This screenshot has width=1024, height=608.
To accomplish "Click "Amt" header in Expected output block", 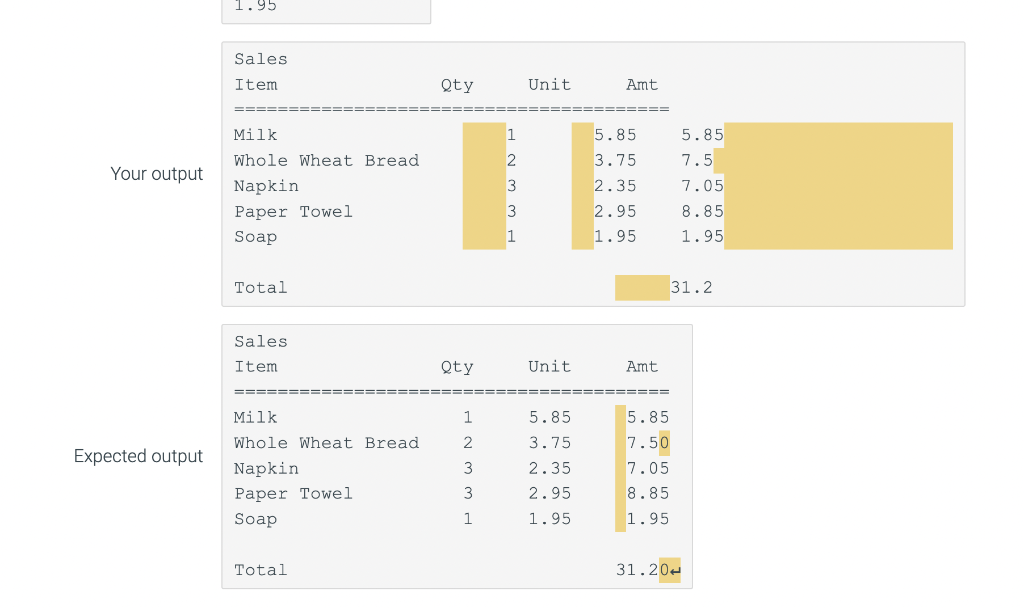I will [x=642, y=366].
